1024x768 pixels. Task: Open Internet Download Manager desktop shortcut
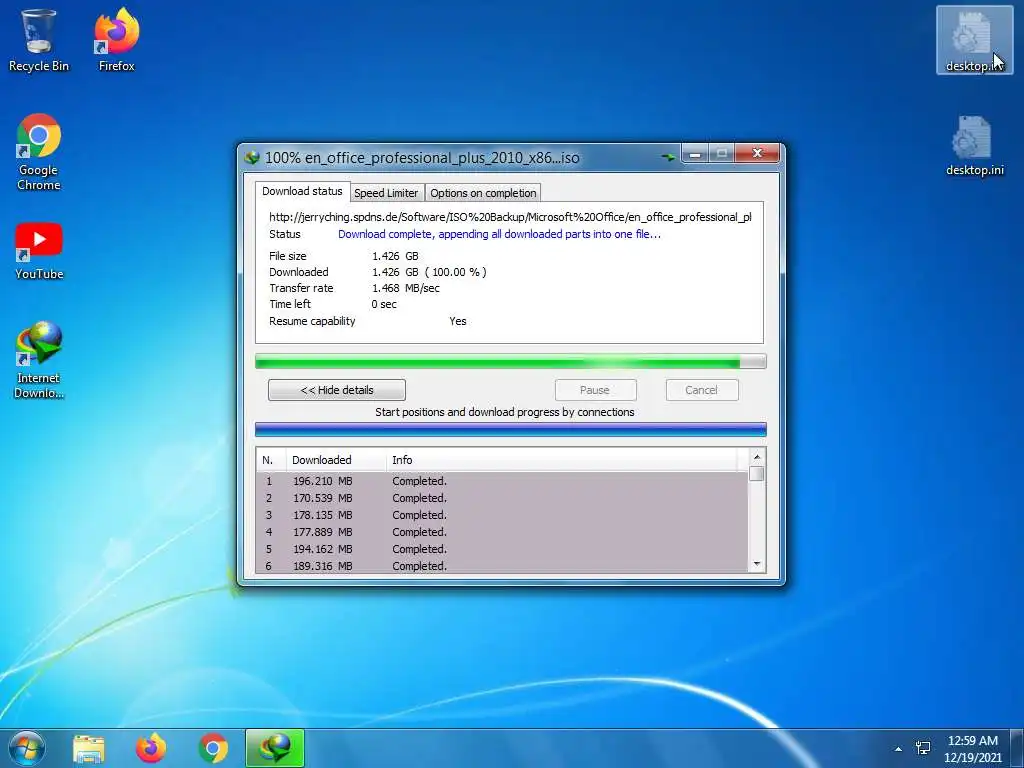pyautogui.click(x=39, y=359)
